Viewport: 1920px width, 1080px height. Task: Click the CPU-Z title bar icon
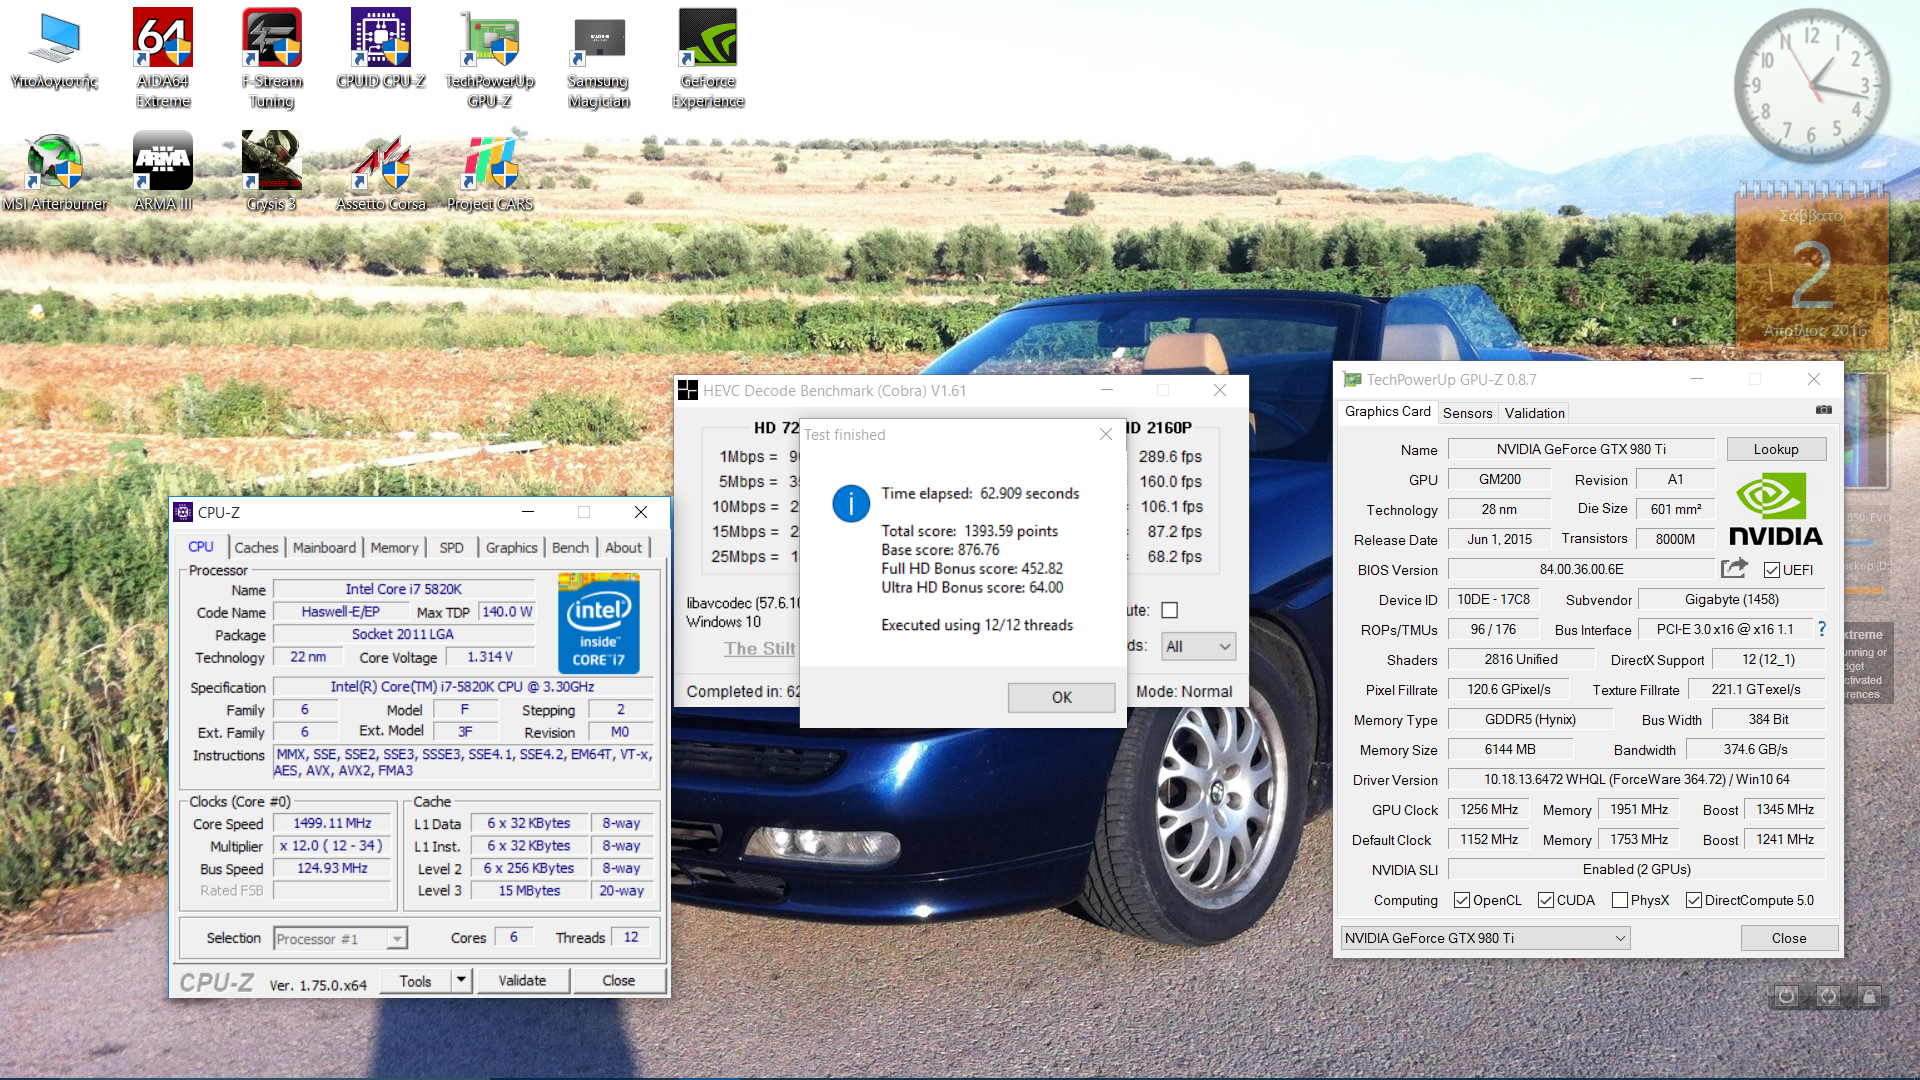(x=183, y=512)
